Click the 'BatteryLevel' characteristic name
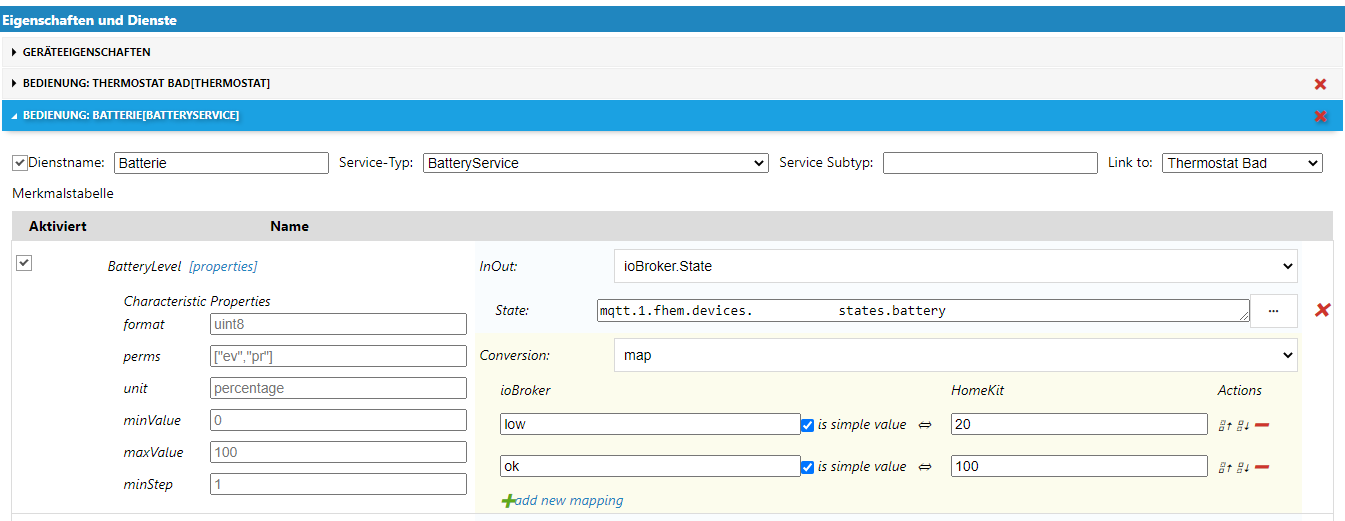The width and height of the screenshot is (1345, 521). tap(144, 266)
